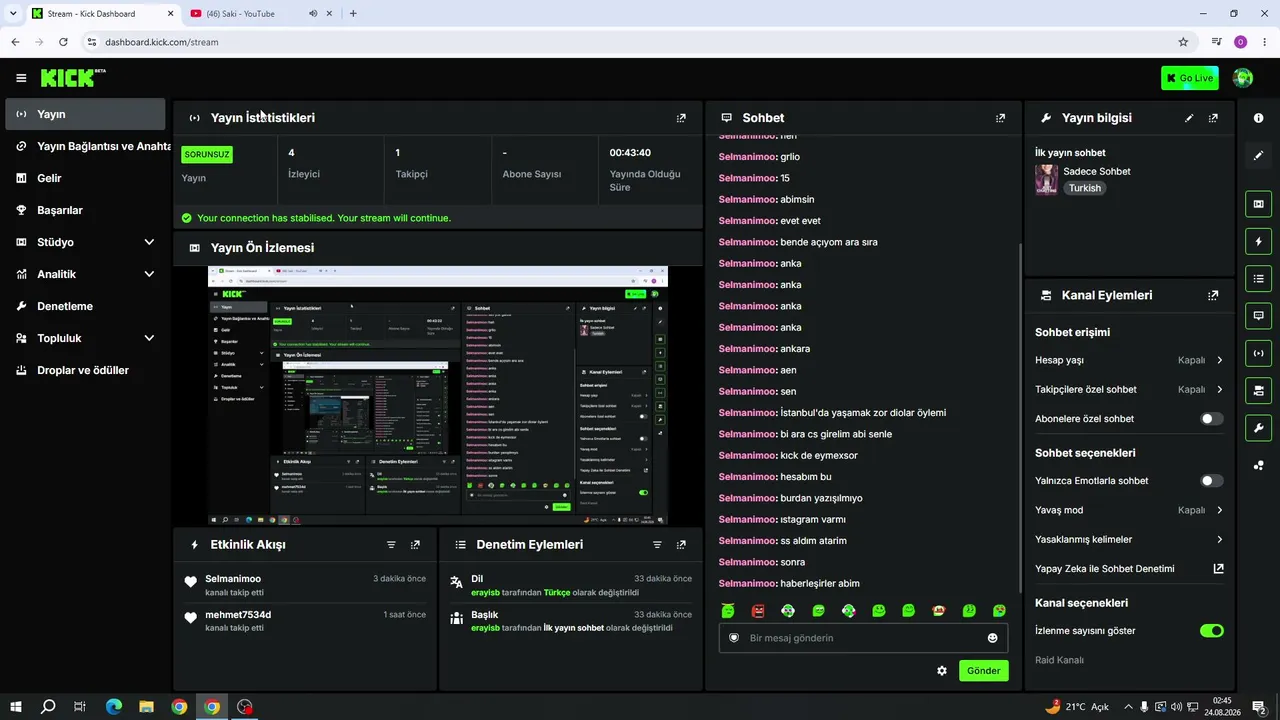The width and height of the screenshot is (1280, 720).
Task: Open Hesap yaşı options chevron
Action: pos(1219,360)
